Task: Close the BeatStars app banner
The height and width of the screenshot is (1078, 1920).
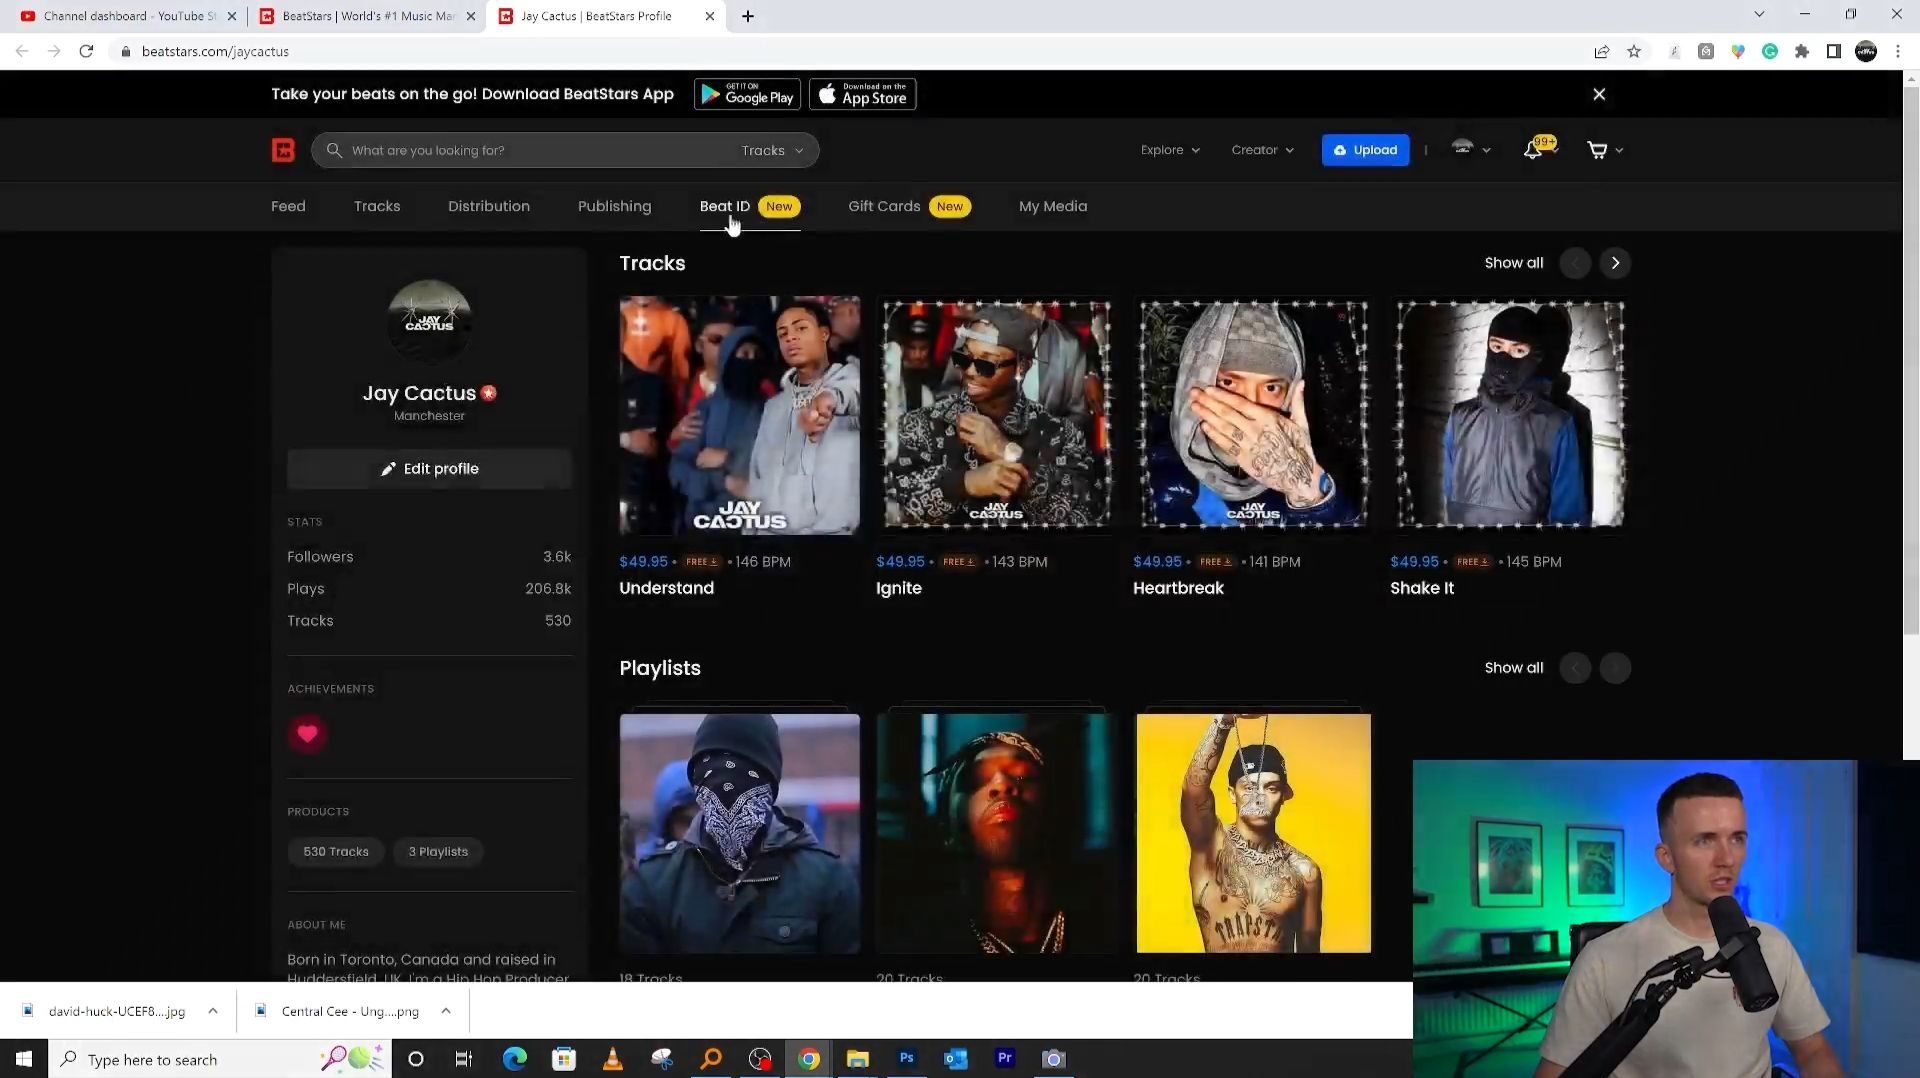Action: [1599, 94]
